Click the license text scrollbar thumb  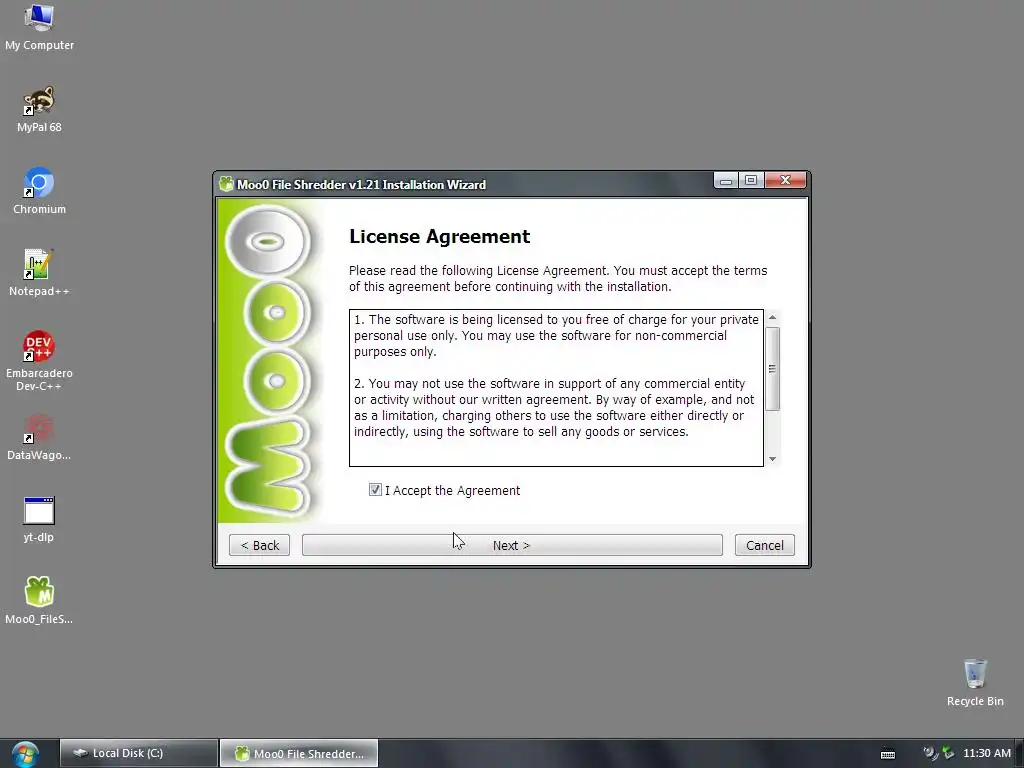point(773,369)
